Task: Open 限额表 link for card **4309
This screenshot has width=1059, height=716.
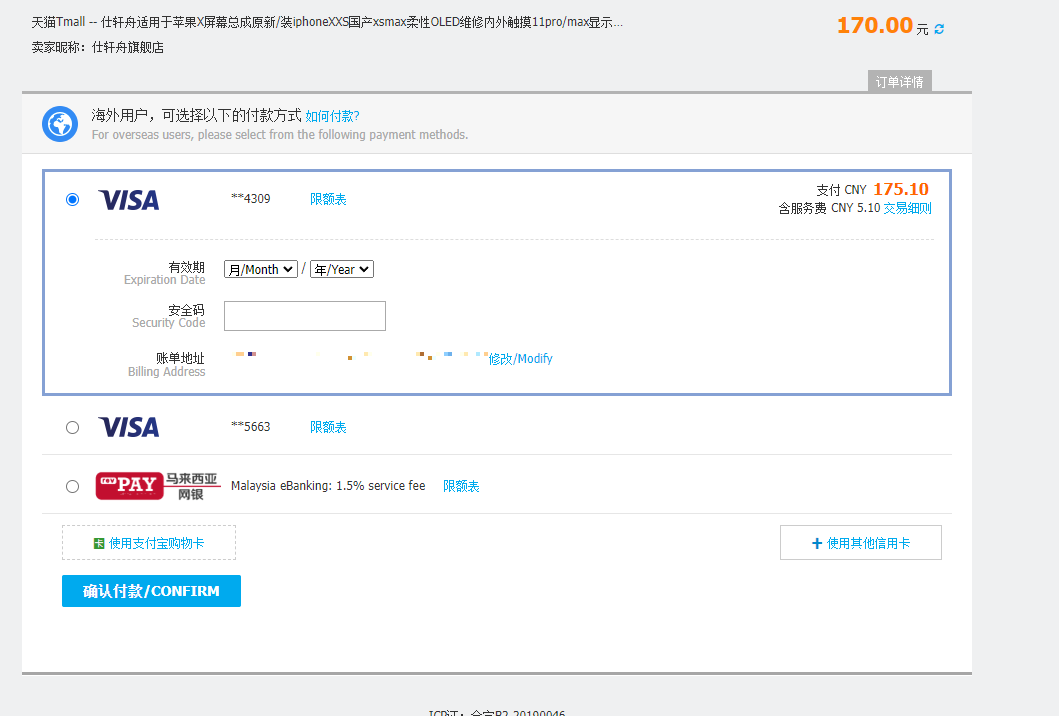Action: 328,199
